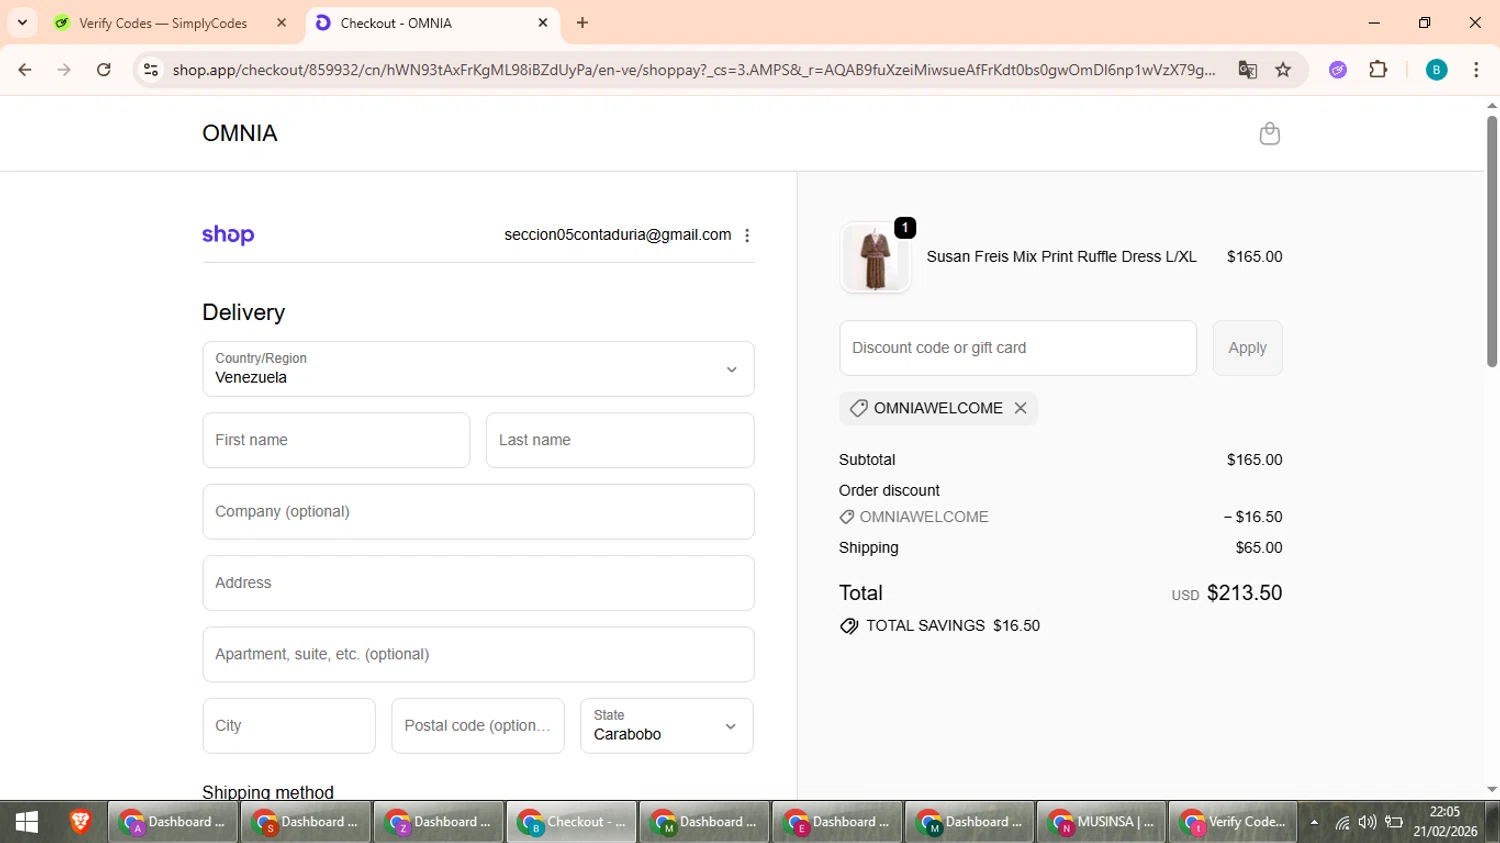Click the Apartment, suite, etc. field
This screenshot has height=843, width=1500.
[478, 654]
